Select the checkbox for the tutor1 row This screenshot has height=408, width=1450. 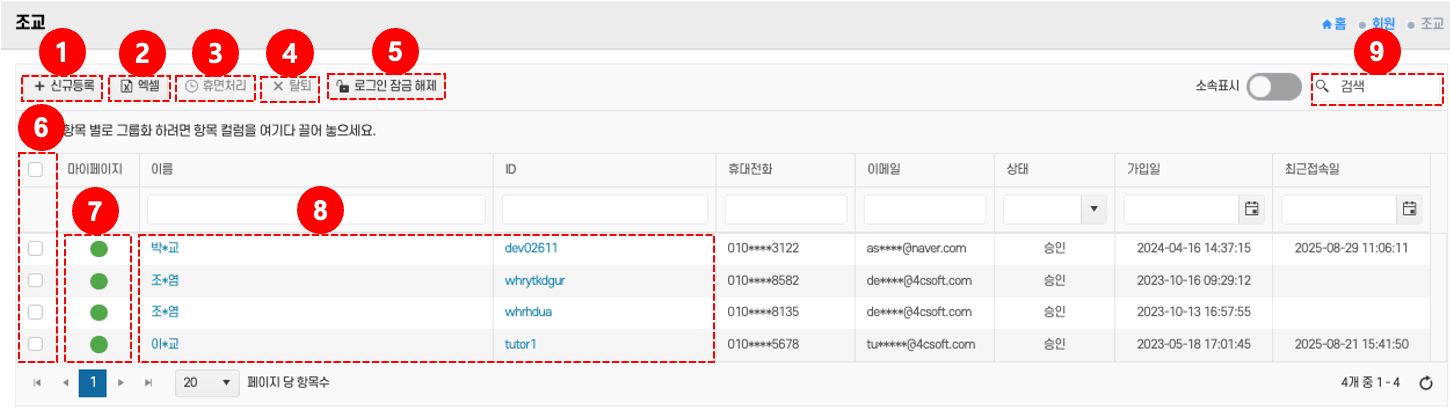tap(35, 344)
